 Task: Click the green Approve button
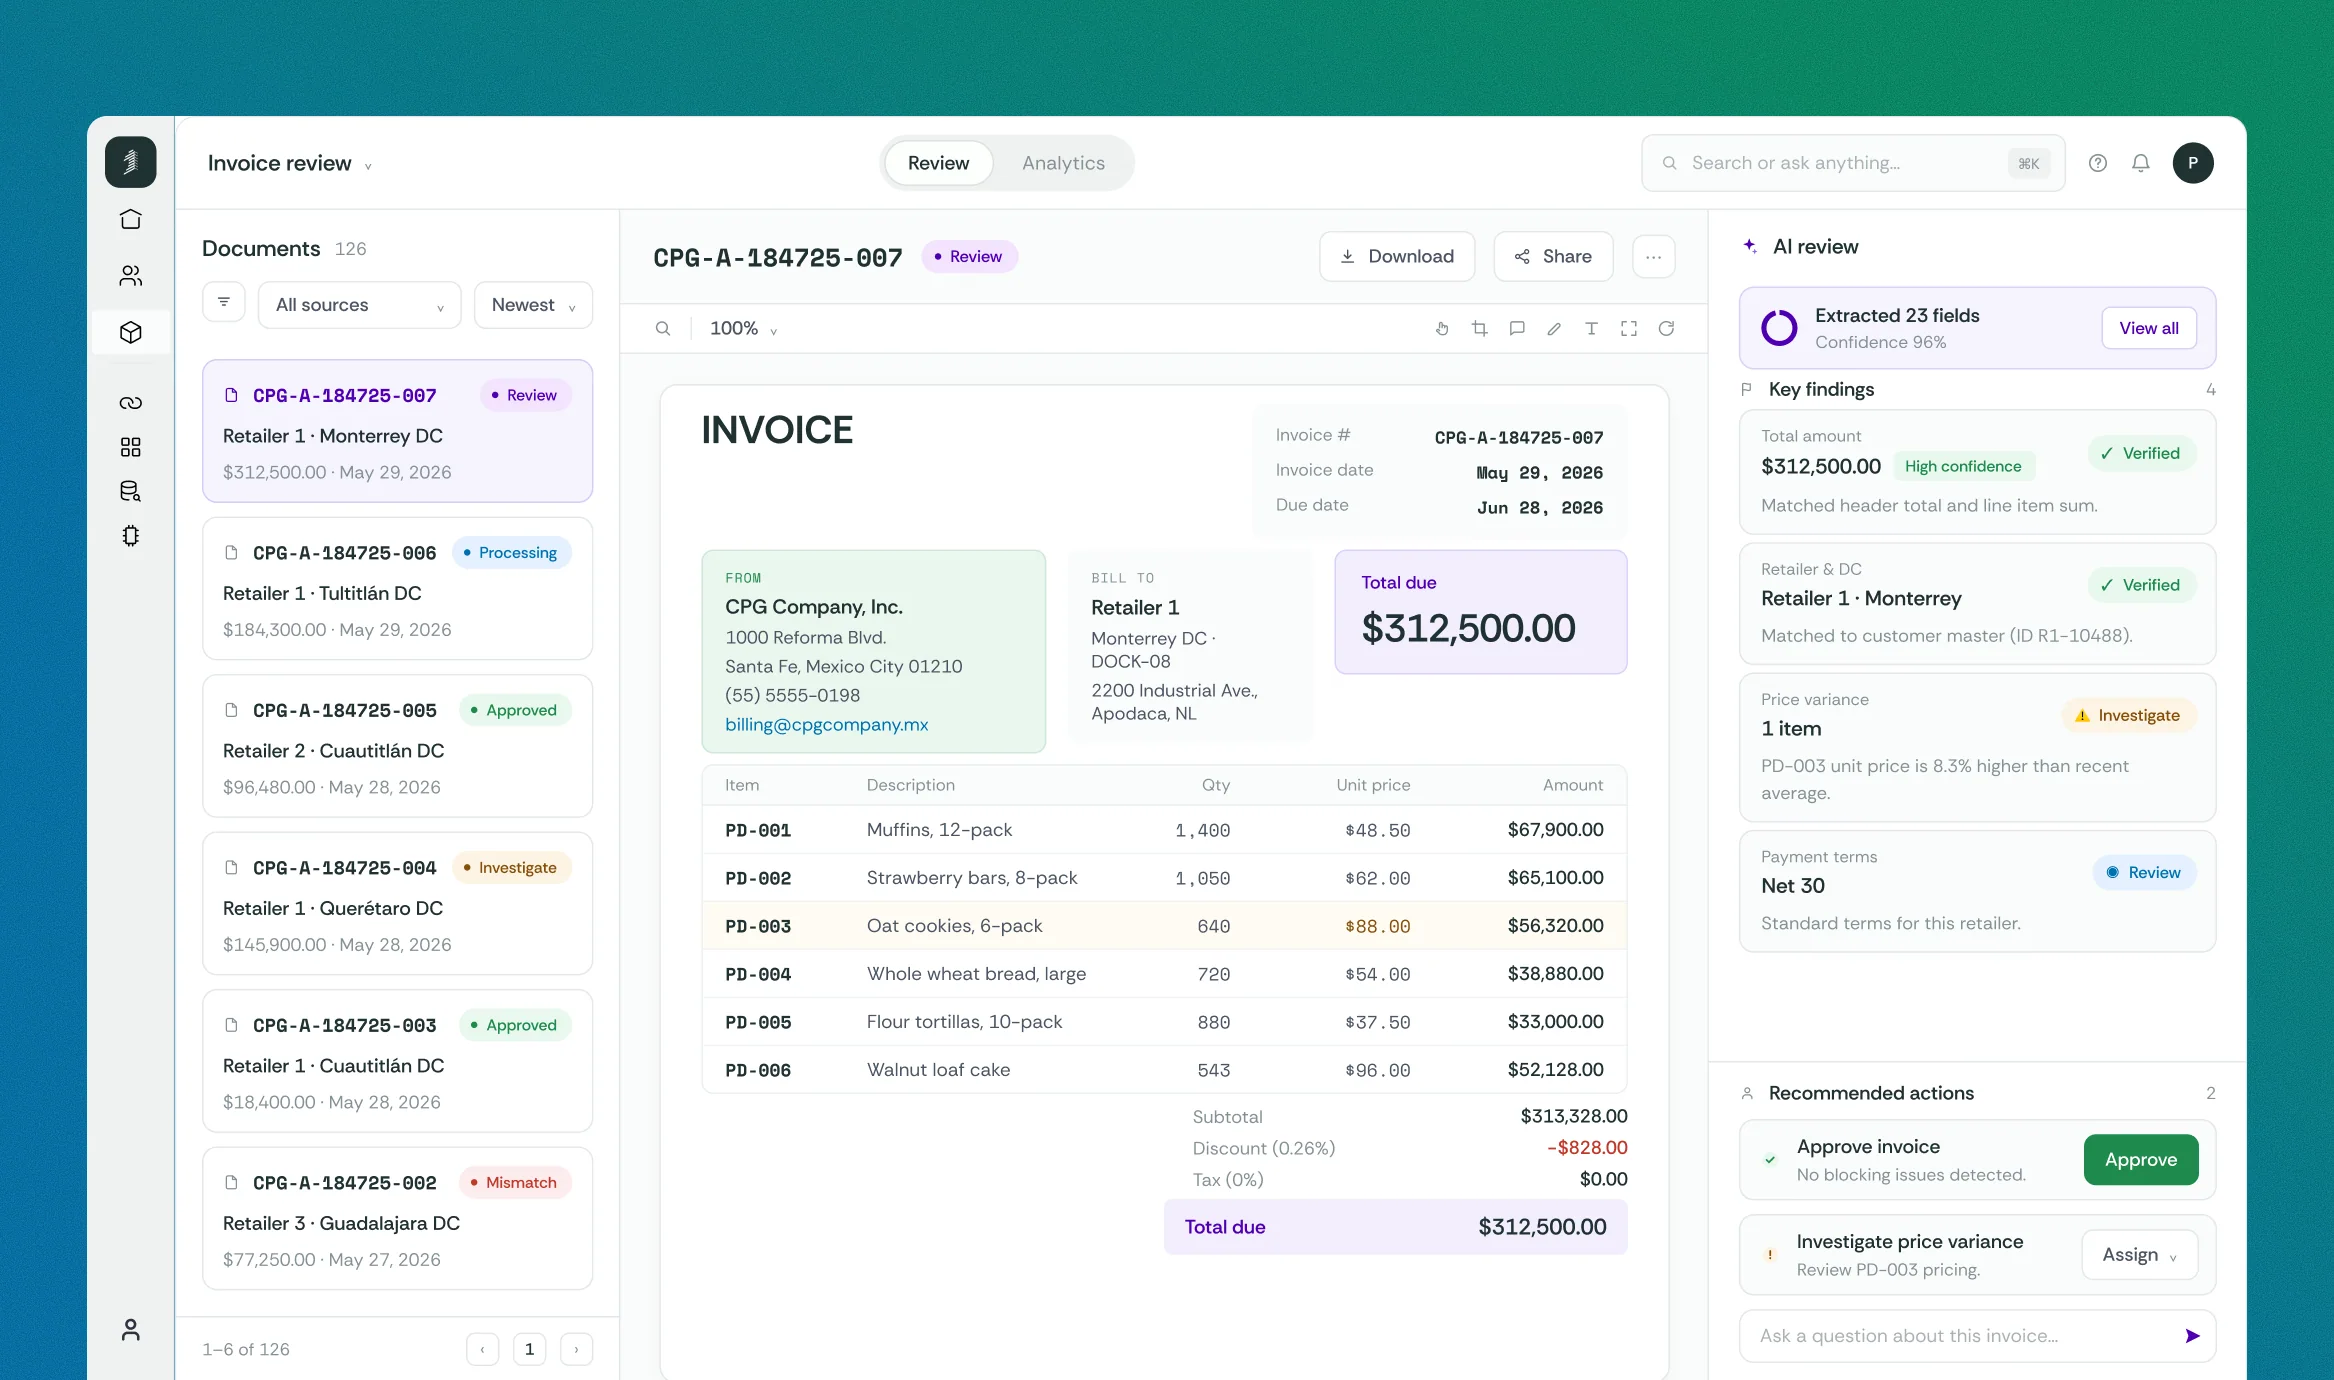[2140, 1160]
